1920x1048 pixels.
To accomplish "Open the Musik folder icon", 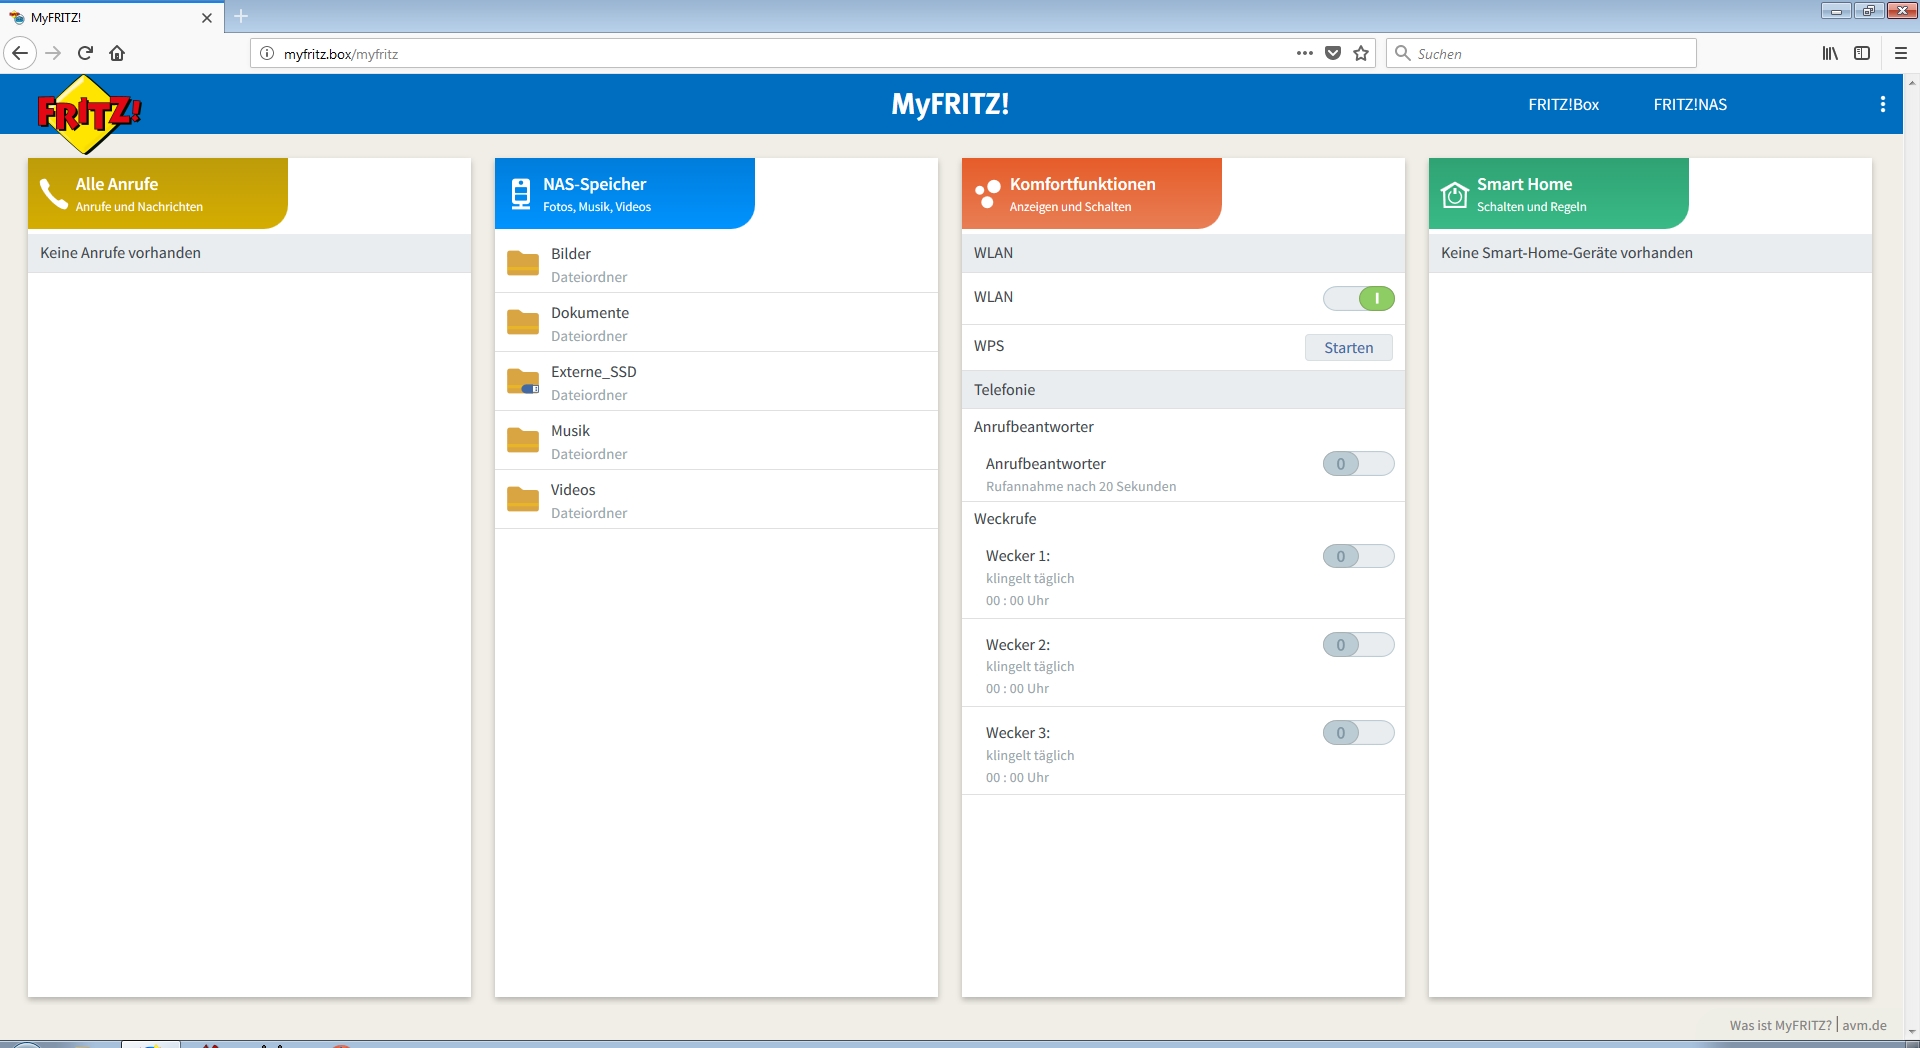I will tap(522, 441).
